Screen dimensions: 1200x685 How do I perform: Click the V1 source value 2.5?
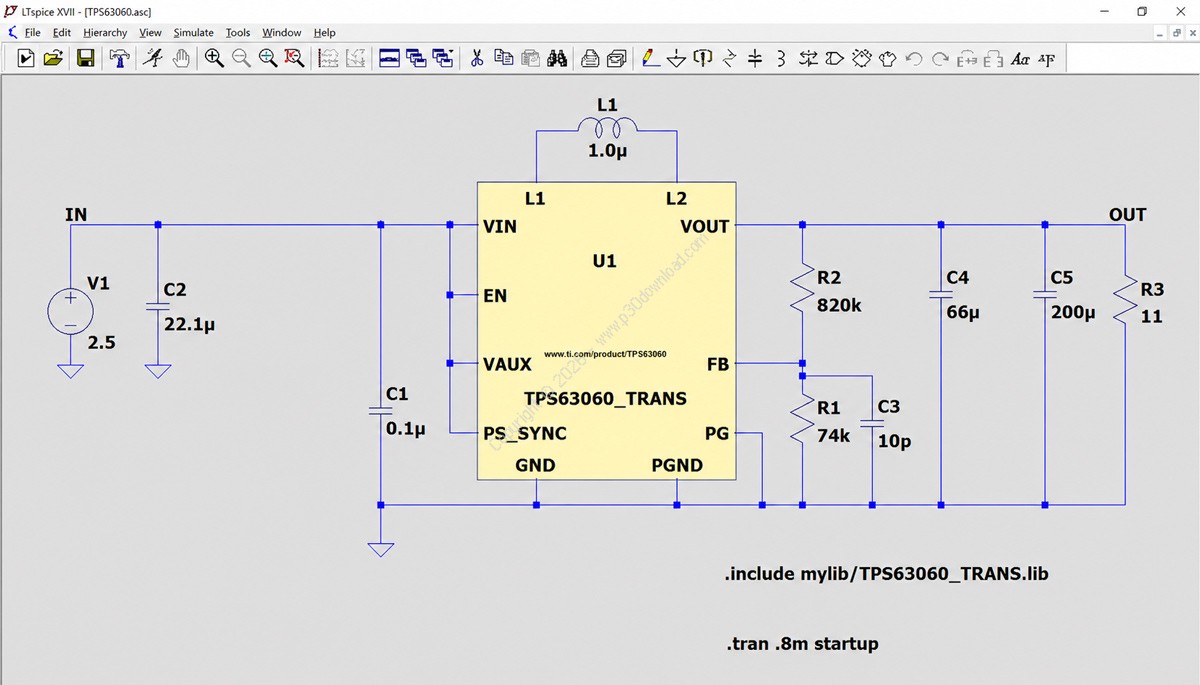tap(102, 342)
